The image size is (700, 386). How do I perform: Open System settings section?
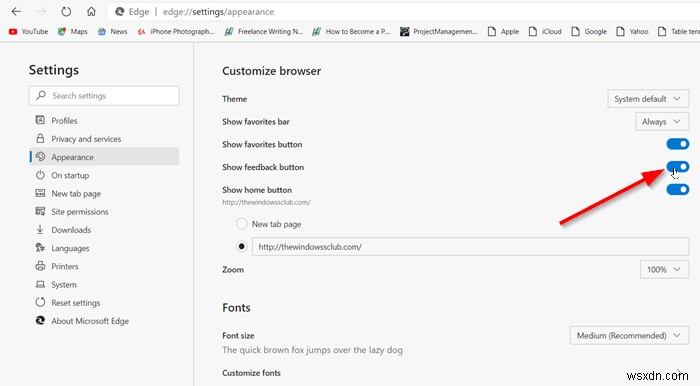pyautogui.click(x=104, y=284)
